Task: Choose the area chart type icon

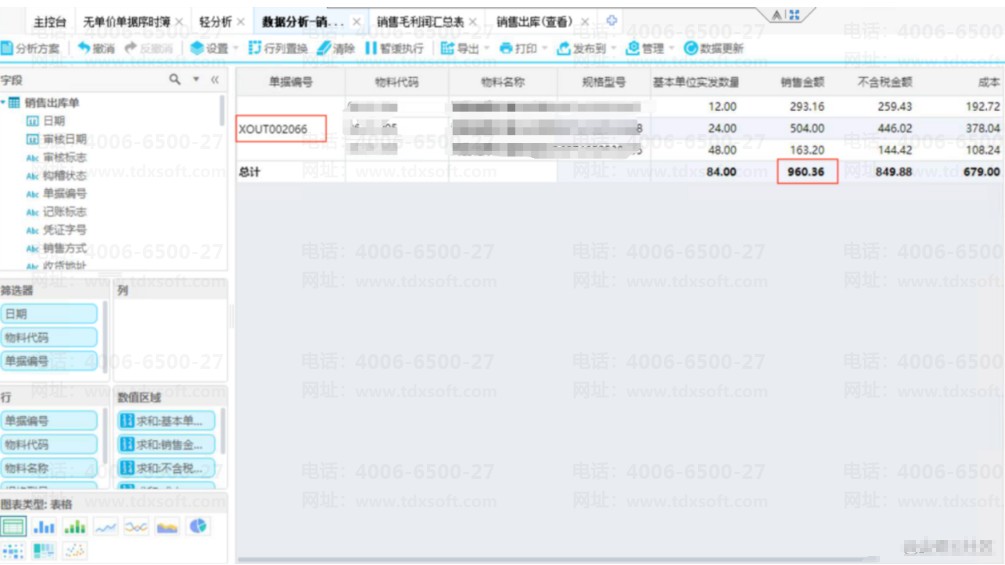Action: [x=167, y=527]
